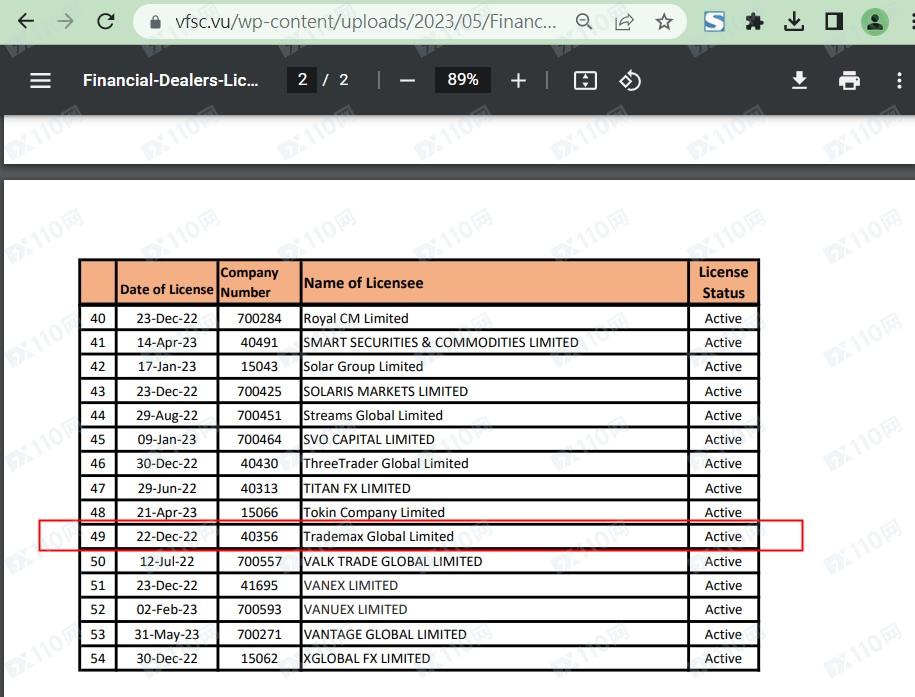Download the PDF file
Screen dimensions: 915x697
coord(799,80)
